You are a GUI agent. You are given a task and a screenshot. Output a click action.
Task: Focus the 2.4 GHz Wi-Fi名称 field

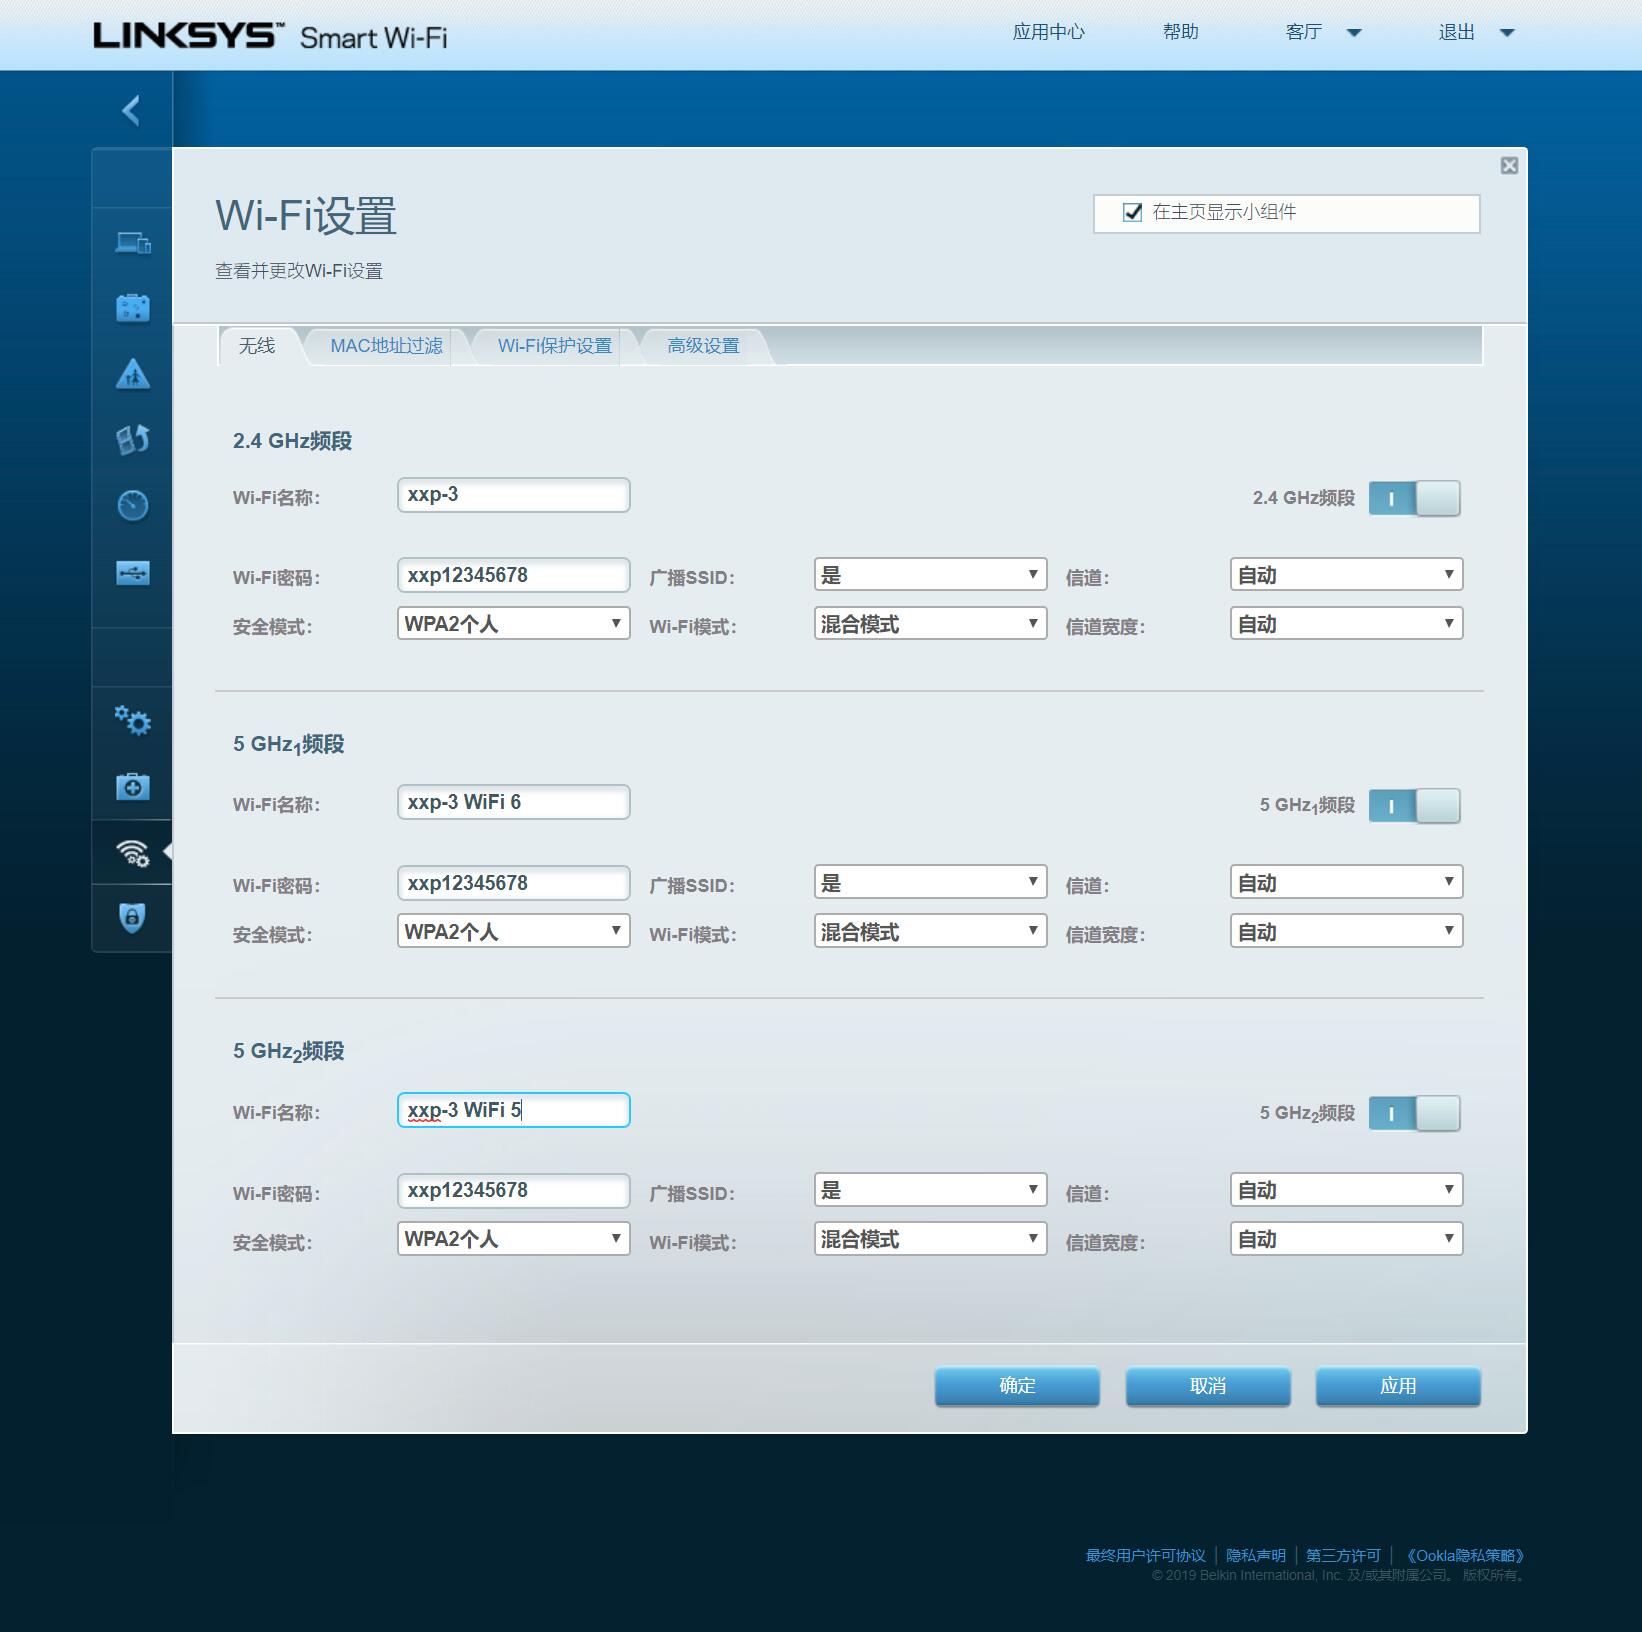coord(514,495)
